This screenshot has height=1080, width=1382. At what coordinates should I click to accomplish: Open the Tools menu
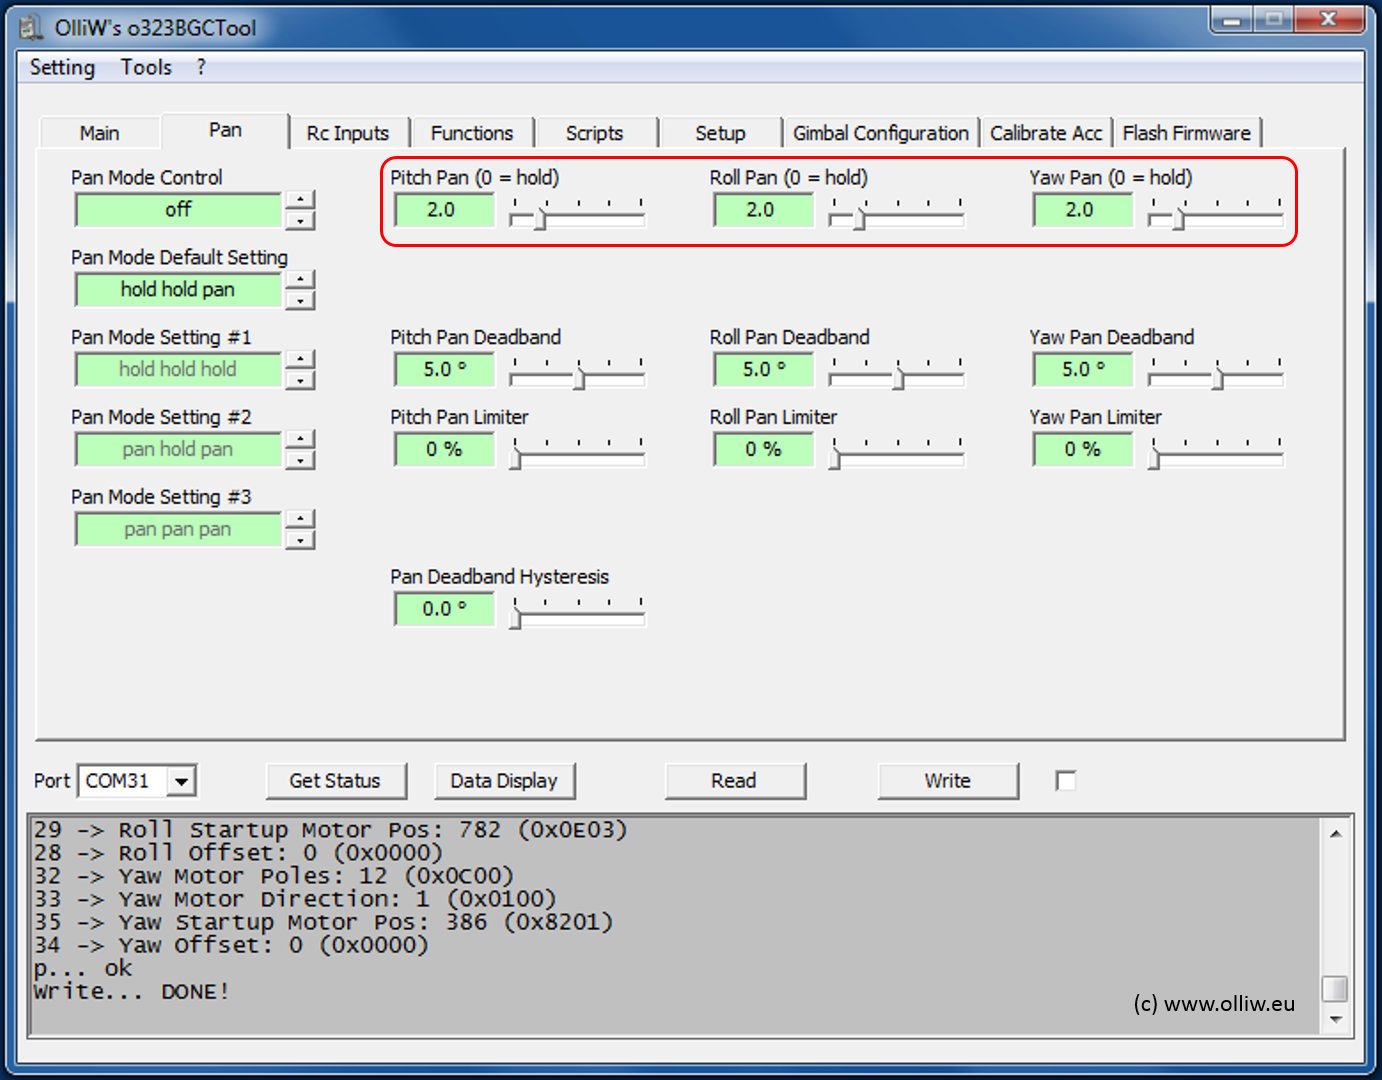click(146, 67)
